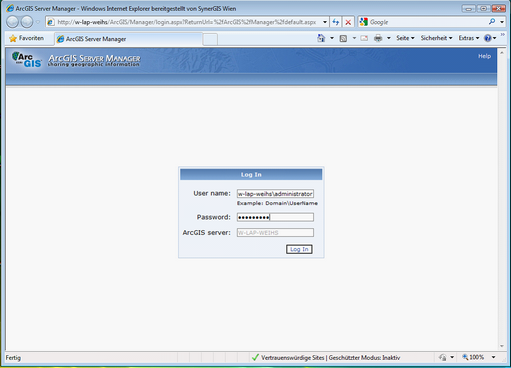Click the Log In panel header
The height and width of the screenshot is (368, 511).
251,174
